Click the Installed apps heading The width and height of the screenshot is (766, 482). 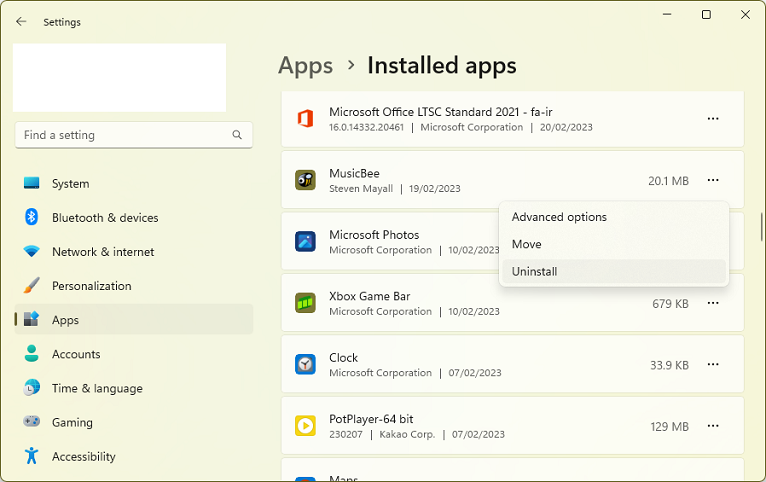click(x=442, y=65)
